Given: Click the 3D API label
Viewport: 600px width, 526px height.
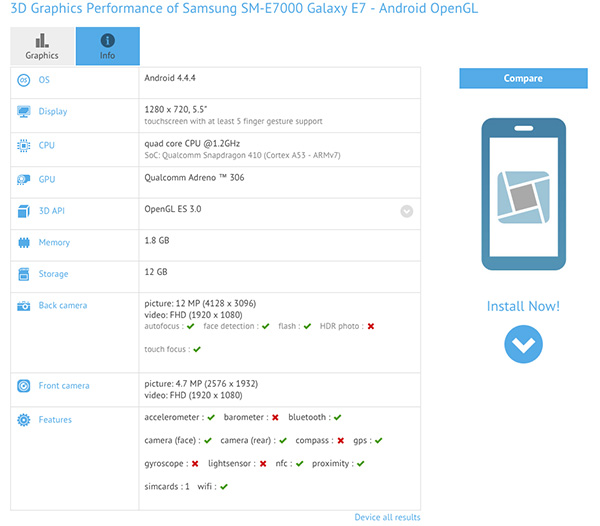Looking at the screenshot, I should [52, 211].
